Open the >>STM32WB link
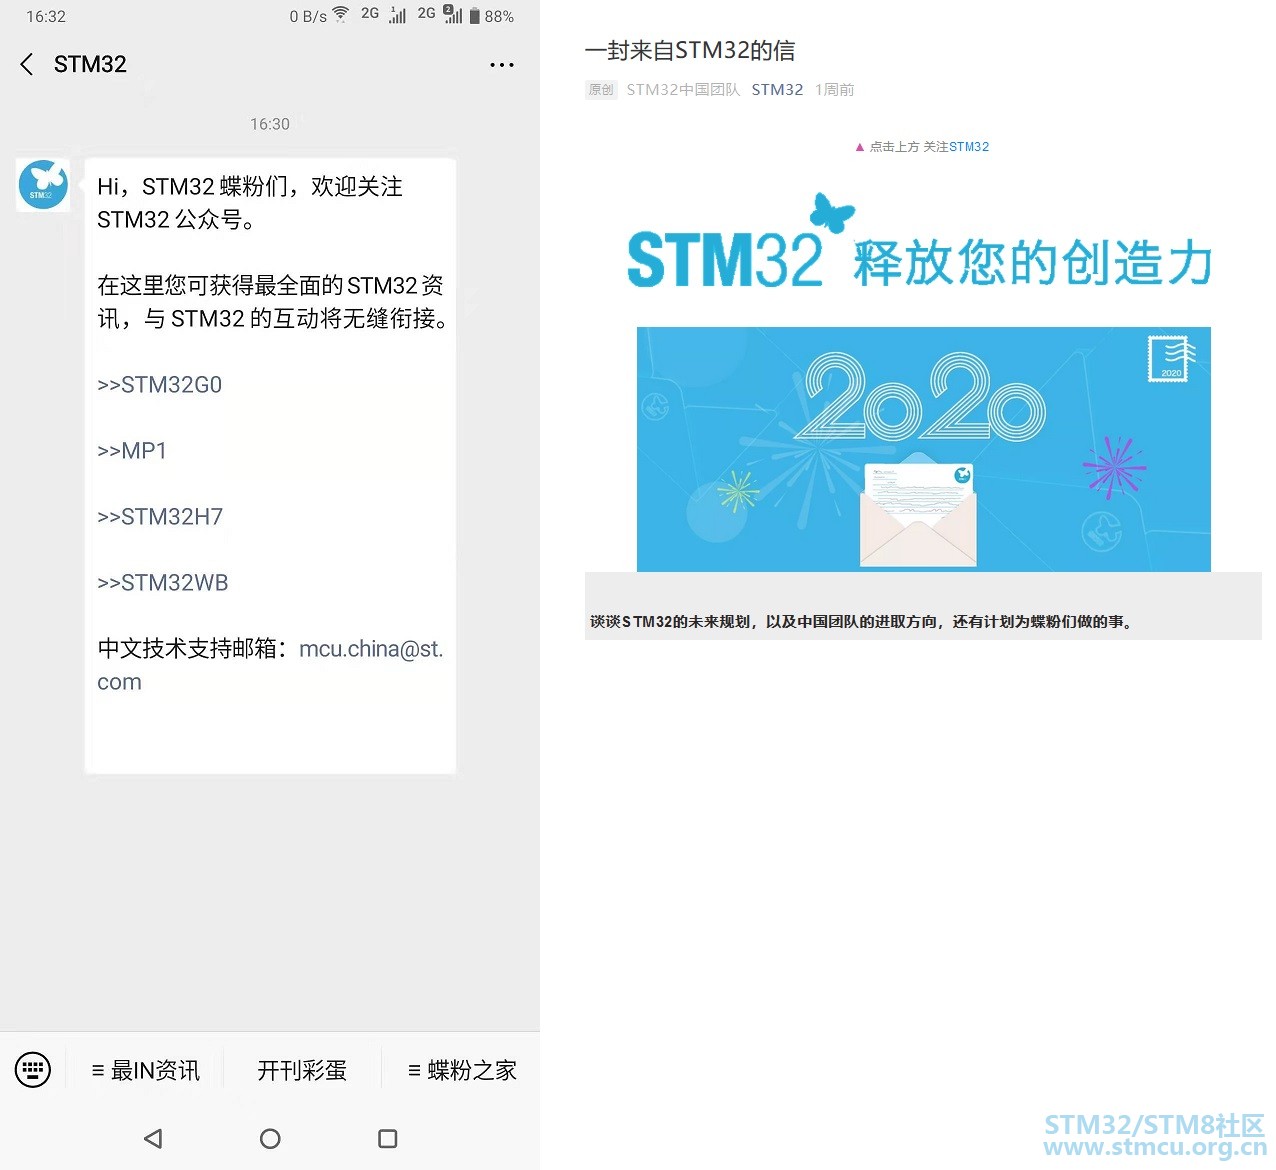The image size is (1276, 1170). coord(163,583)
